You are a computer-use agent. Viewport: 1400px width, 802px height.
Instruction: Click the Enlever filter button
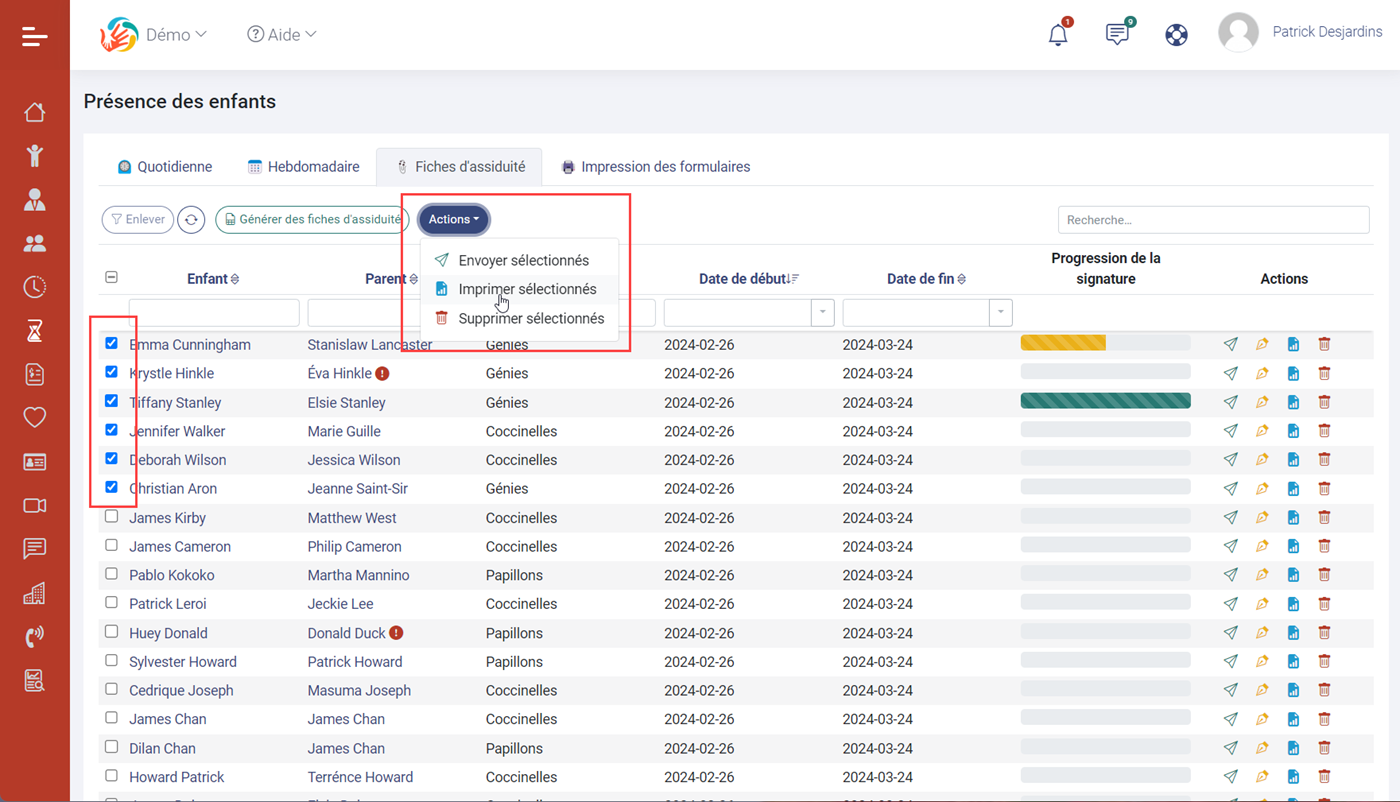coord(138,220)
